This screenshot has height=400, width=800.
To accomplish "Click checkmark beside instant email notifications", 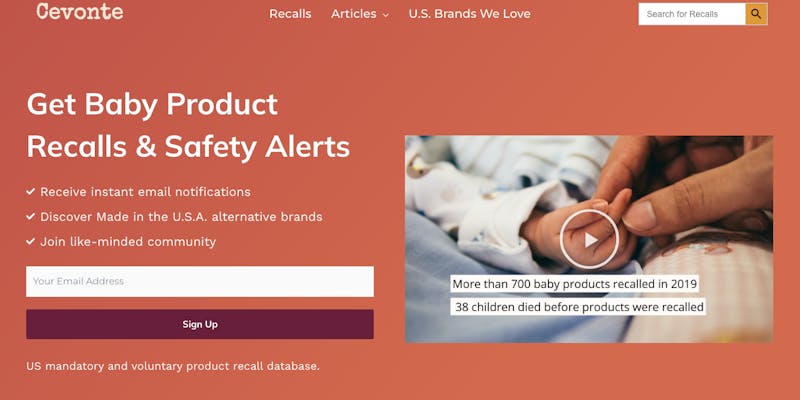I will click(x=31, y=192).
